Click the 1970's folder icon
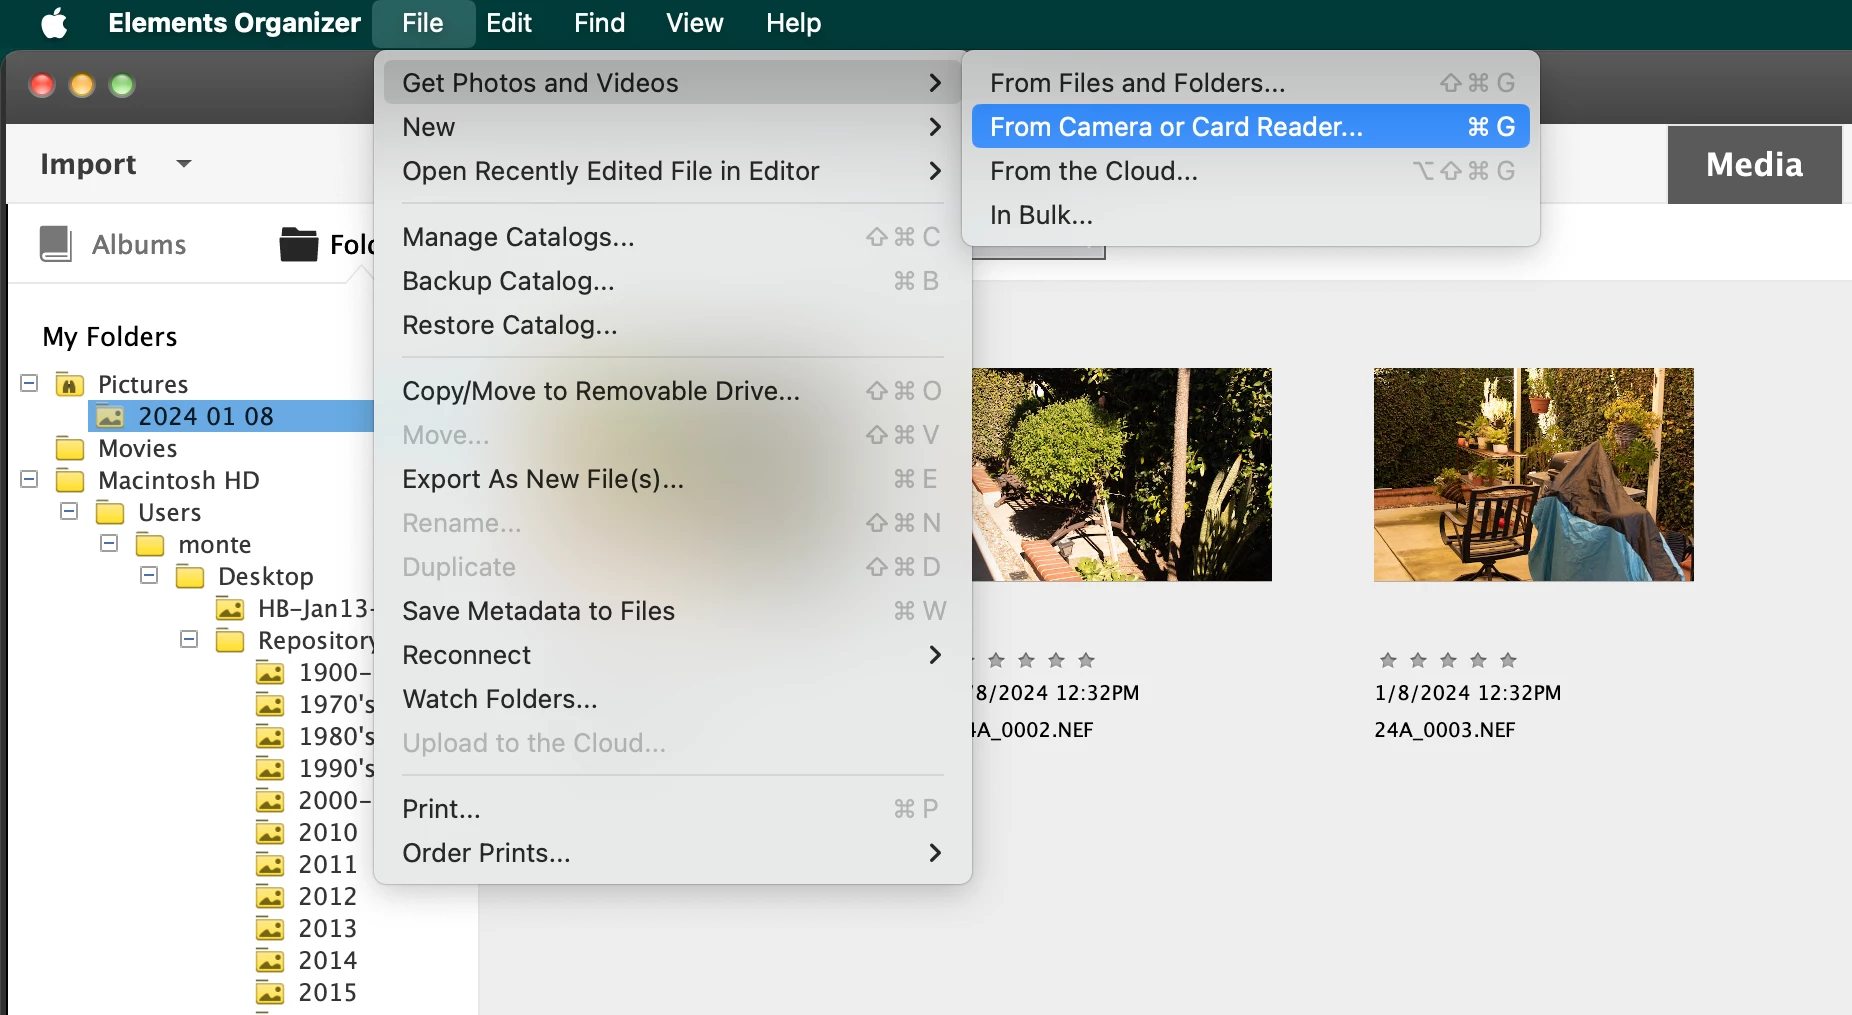This screenshot has width=1852, height=1015. tap(270, 704)
